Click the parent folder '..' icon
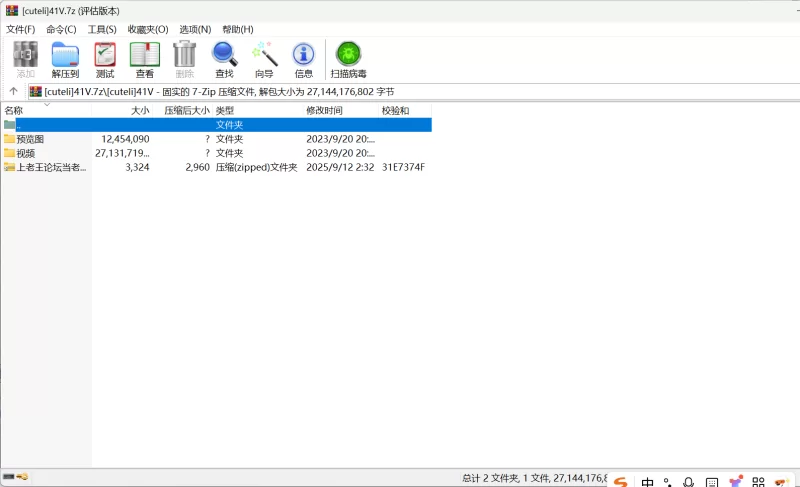 point(9,125)
